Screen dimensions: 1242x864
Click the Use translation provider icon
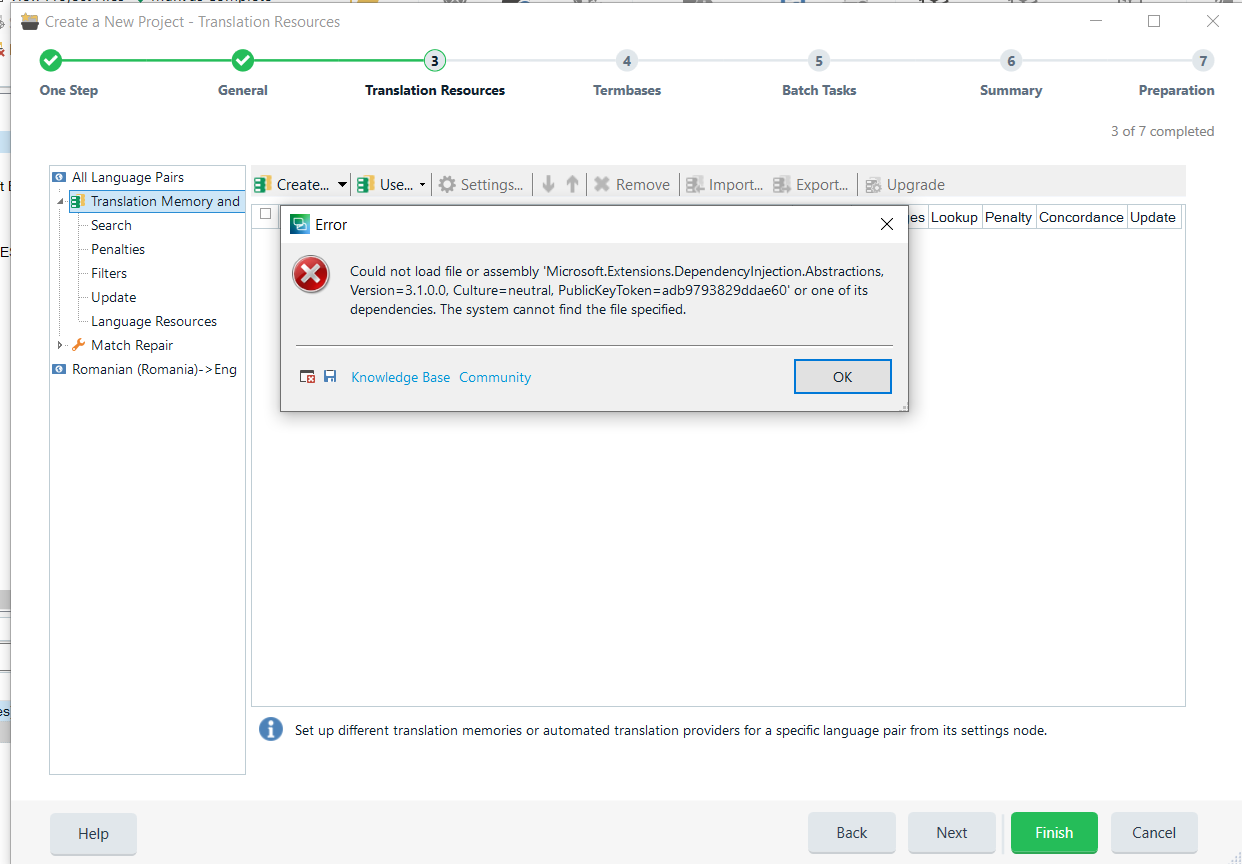click(366, 184)
